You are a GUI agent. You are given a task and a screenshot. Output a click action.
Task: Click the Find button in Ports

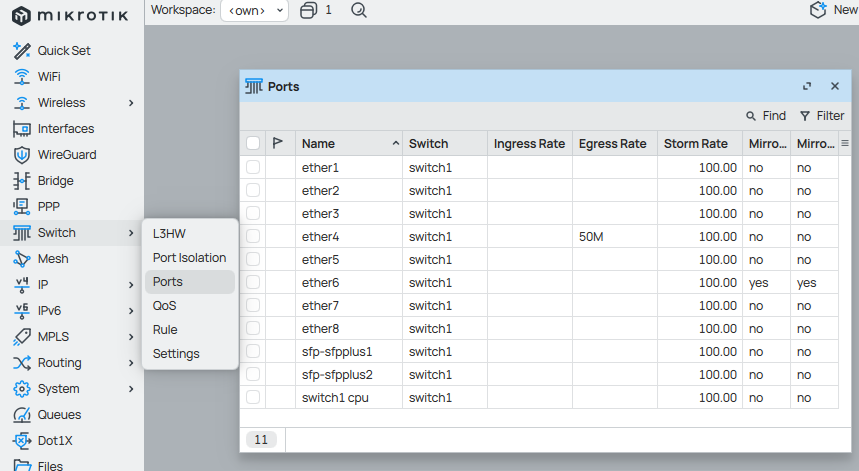pos(765,116)
